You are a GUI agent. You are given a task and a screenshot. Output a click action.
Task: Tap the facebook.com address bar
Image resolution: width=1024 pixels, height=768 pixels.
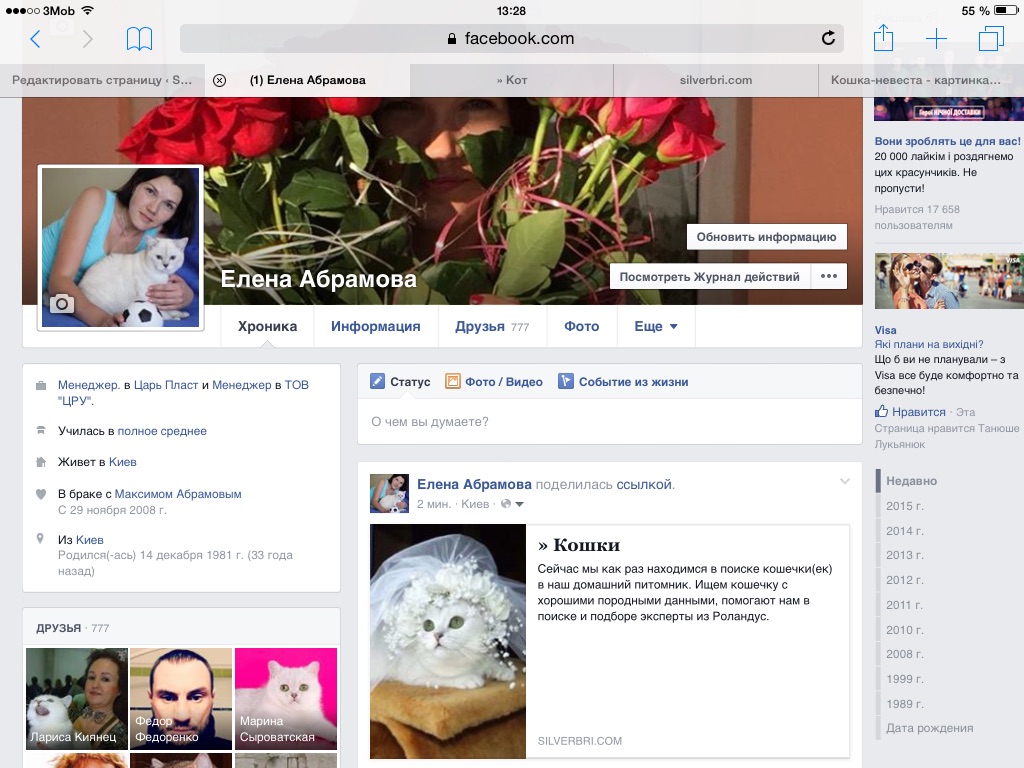pyautogui.click(x=511, y=39)
